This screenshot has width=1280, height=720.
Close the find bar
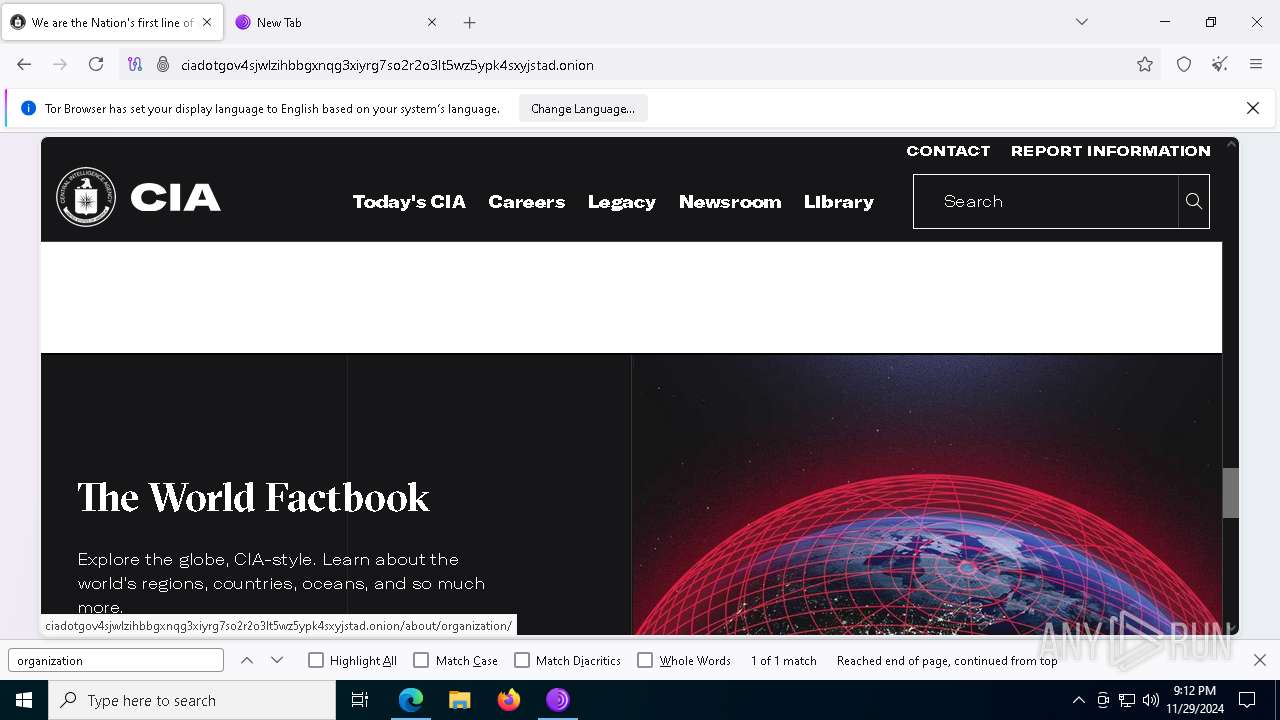point(1260,660)
